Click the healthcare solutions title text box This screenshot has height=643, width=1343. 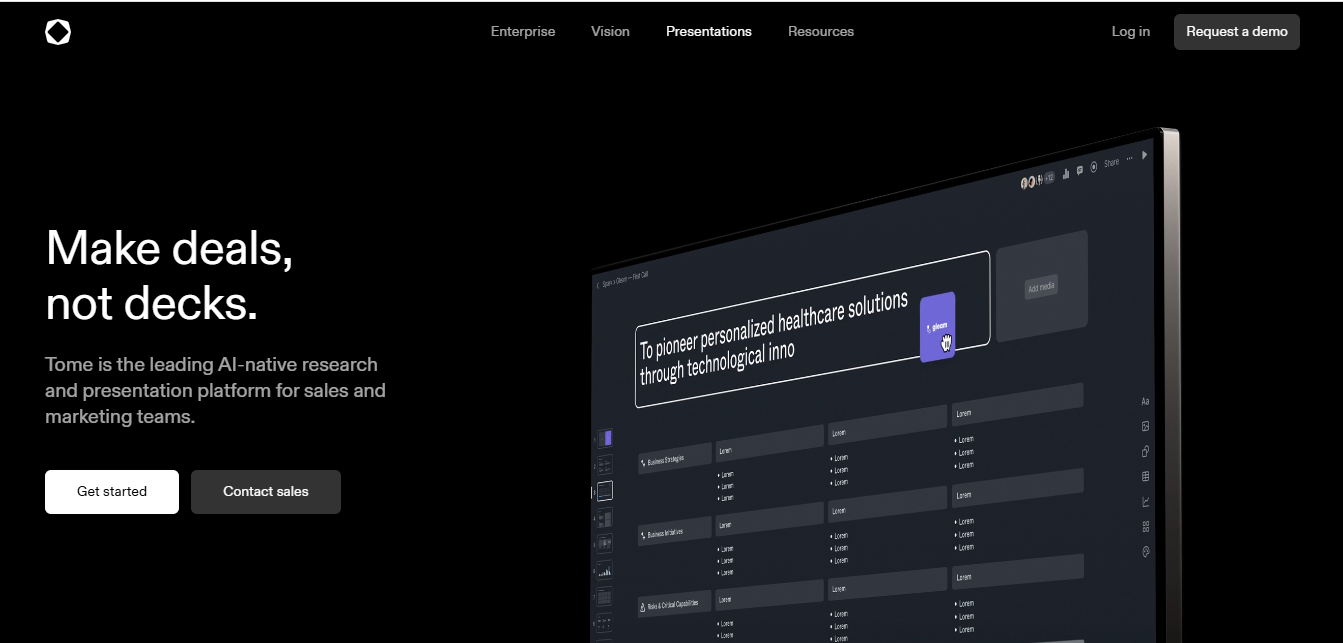pyautogui.click(x=812, y=330)
